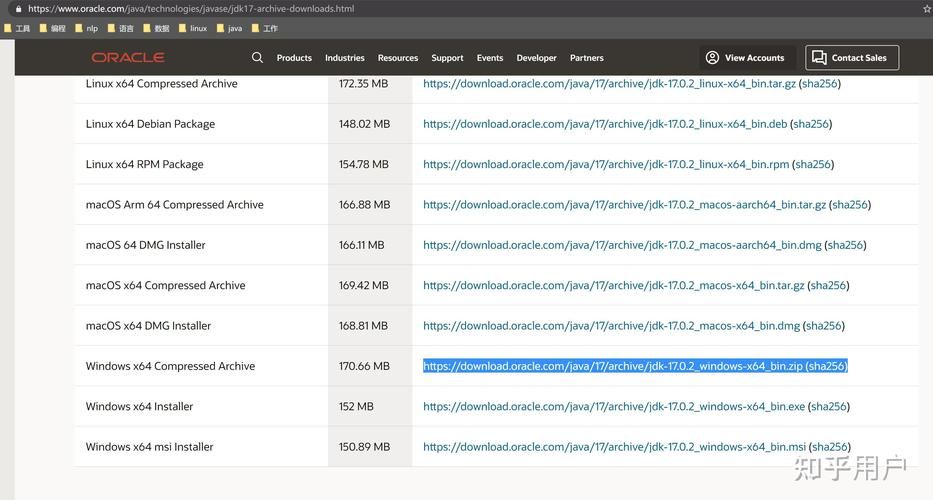Download the linux-x64_bin.rpm link

(x=606, y=165)
